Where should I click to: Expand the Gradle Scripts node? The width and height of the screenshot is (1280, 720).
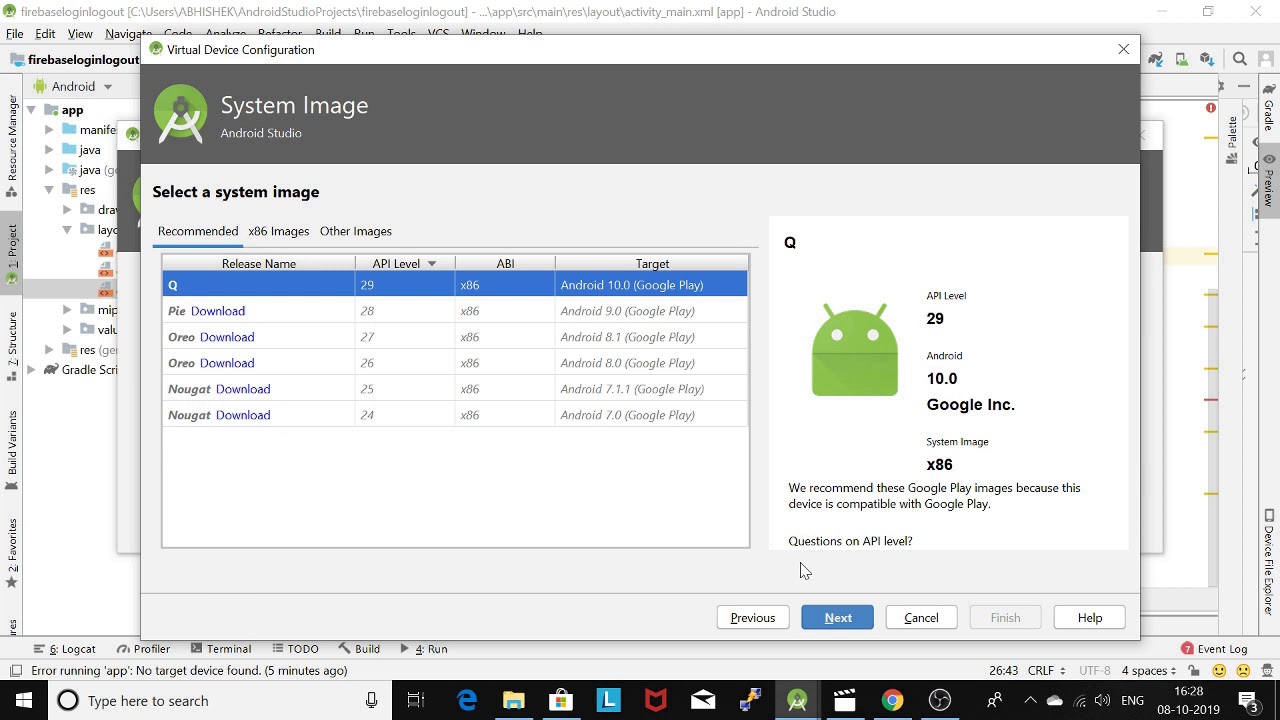tap(31, 370)
